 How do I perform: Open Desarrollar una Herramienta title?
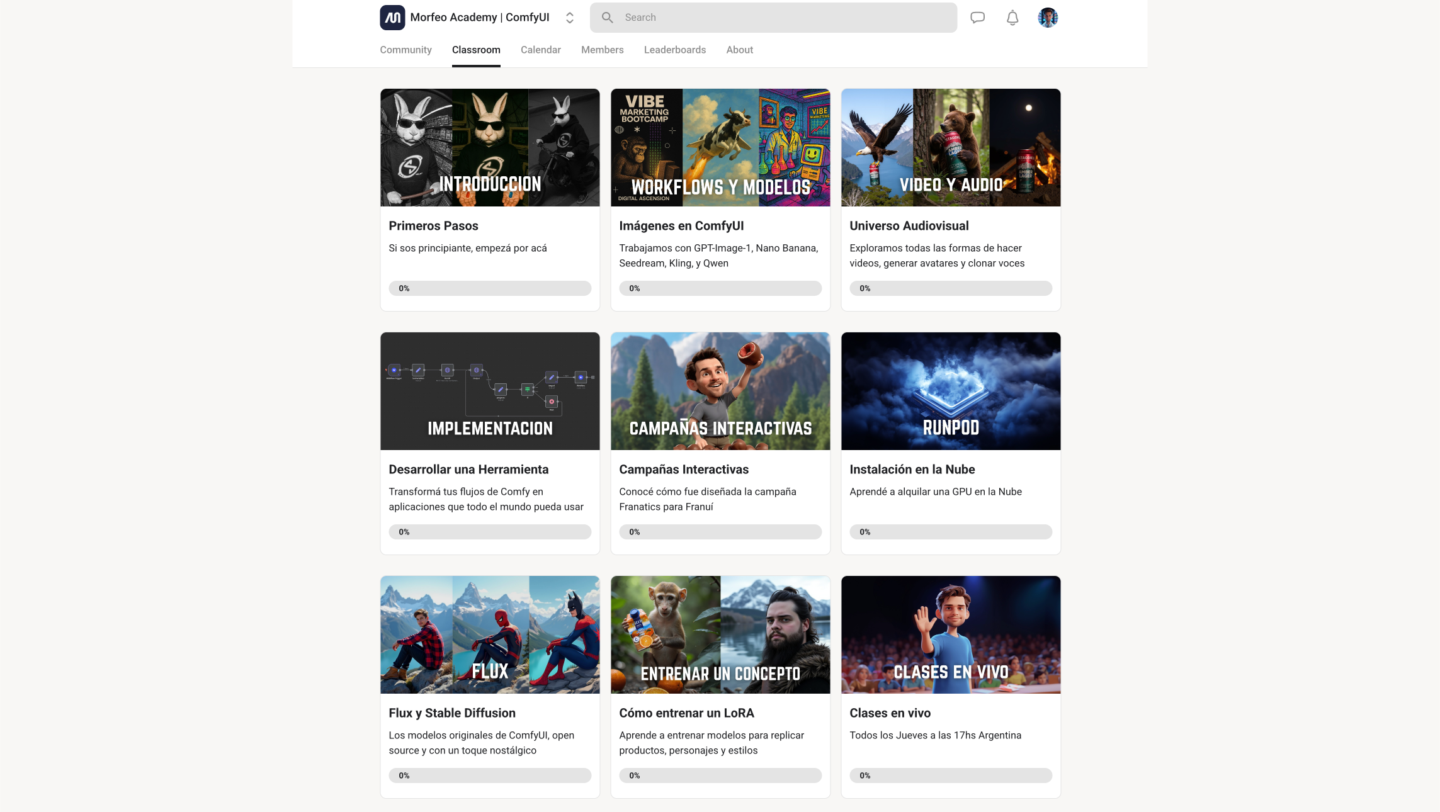click(x=469, y=469)
